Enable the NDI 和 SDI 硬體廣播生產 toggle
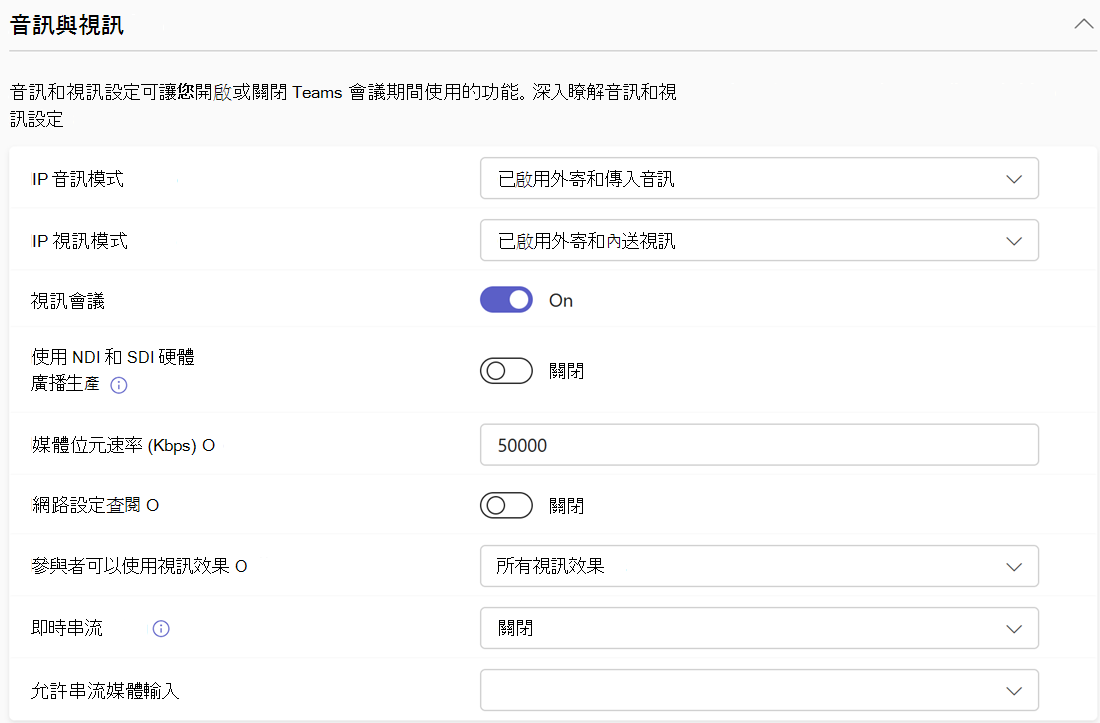Image resolution: width=1100 pixels, height=723 pixels. [506, 371]
